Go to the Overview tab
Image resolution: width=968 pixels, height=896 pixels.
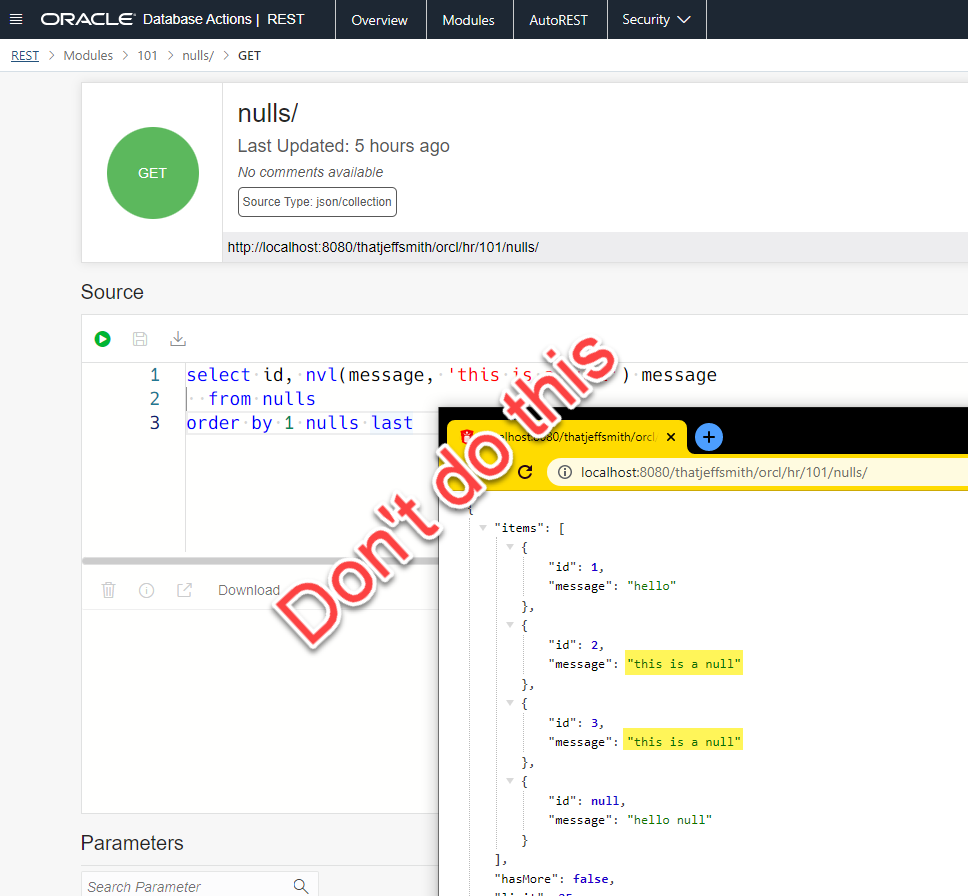(380, 20)
